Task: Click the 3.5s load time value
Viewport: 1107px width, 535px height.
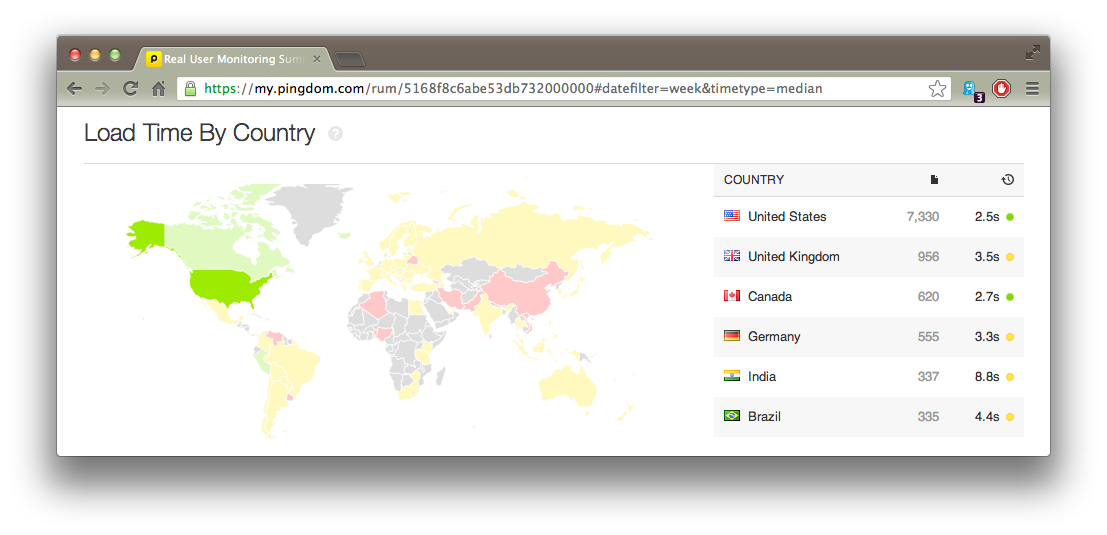Action: (x=986, y=257)
